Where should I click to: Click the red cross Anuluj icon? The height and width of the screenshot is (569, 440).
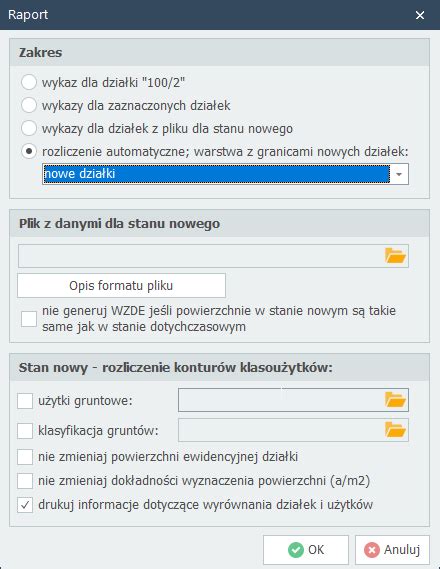372,550
